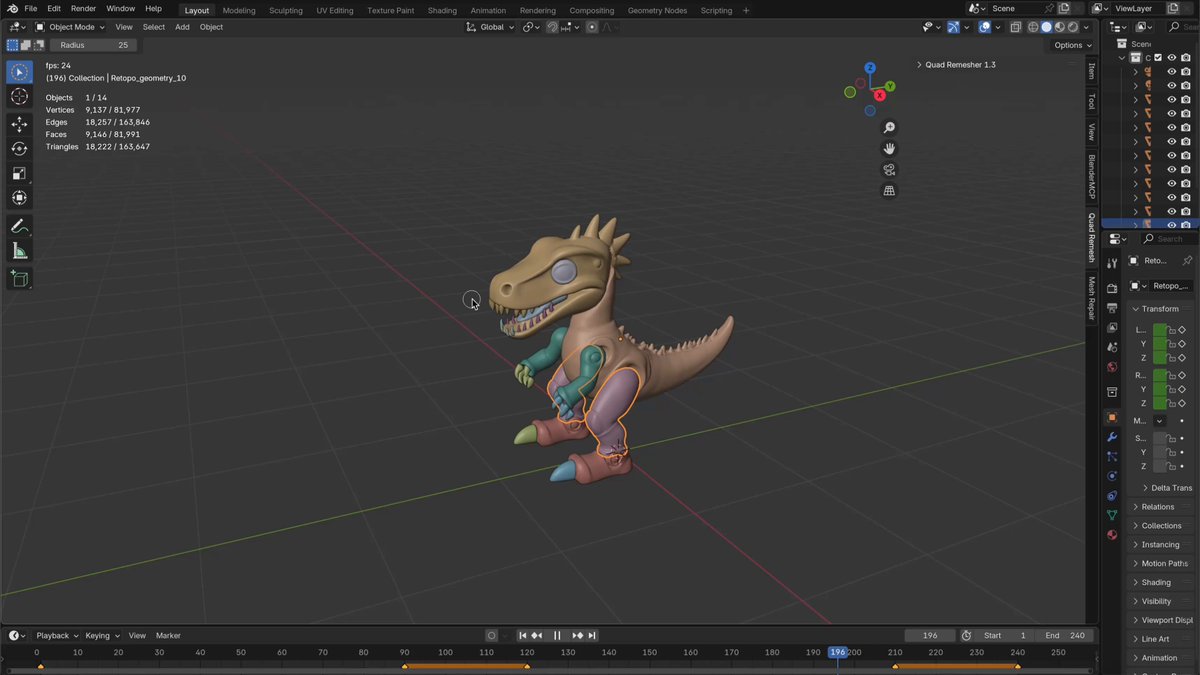Toggle X-ray view in viewport header

[x=1016, y=27]
